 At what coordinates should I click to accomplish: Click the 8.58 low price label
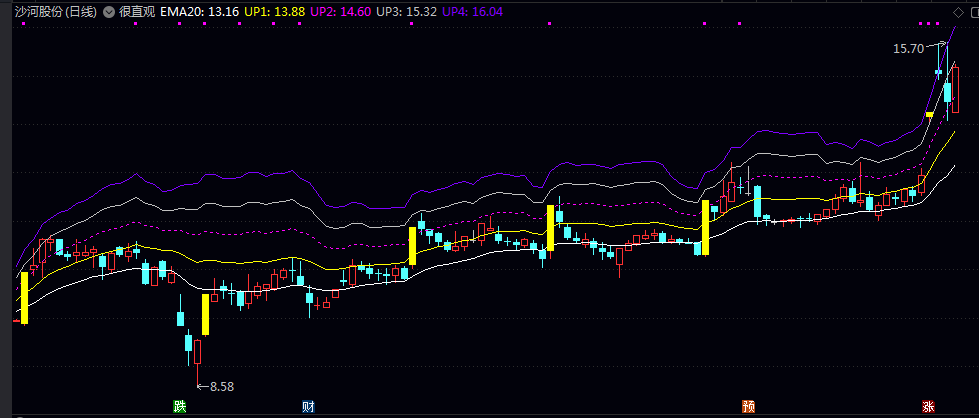tap(222, 387)
